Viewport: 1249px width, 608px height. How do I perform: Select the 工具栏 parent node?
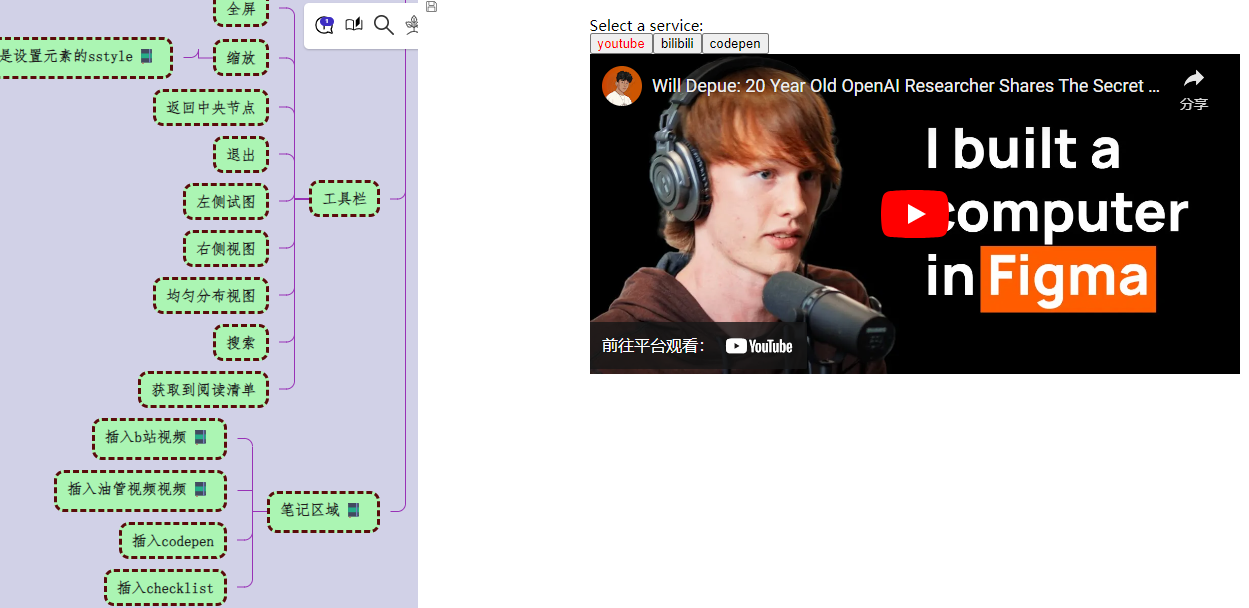pyautogui.click(x=344, y=198)
